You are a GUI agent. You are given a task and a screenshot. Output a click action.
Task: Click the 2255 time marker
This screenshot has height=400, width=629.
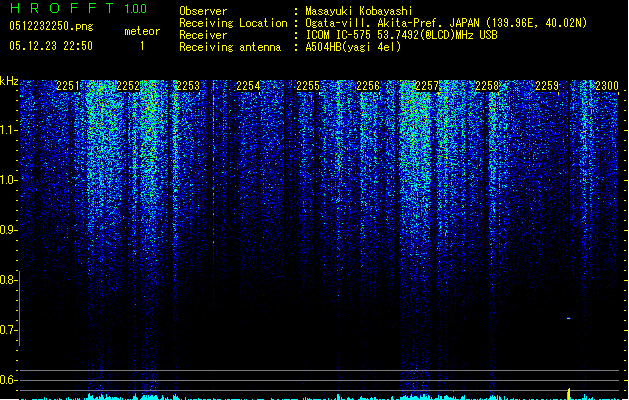(x=308, y=86)
